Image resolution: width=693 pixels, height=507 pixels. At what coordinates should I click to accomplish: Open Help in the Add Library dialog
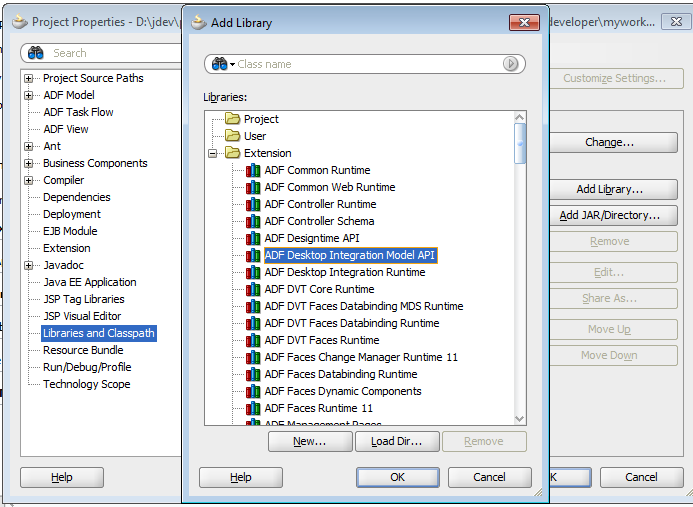[x=241, y=477]
